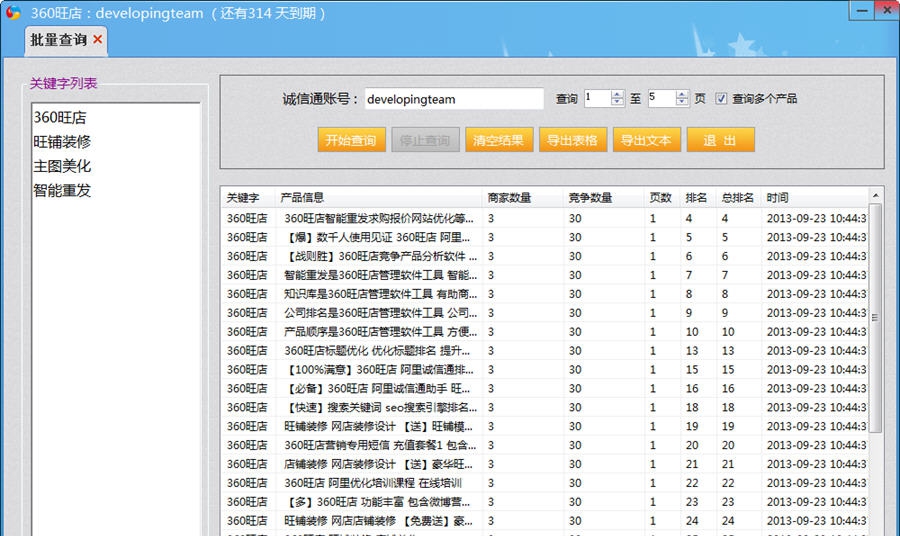Toggle the 查询多个产品 checkbox
The image size is (900, 536).
coord(721,99)
